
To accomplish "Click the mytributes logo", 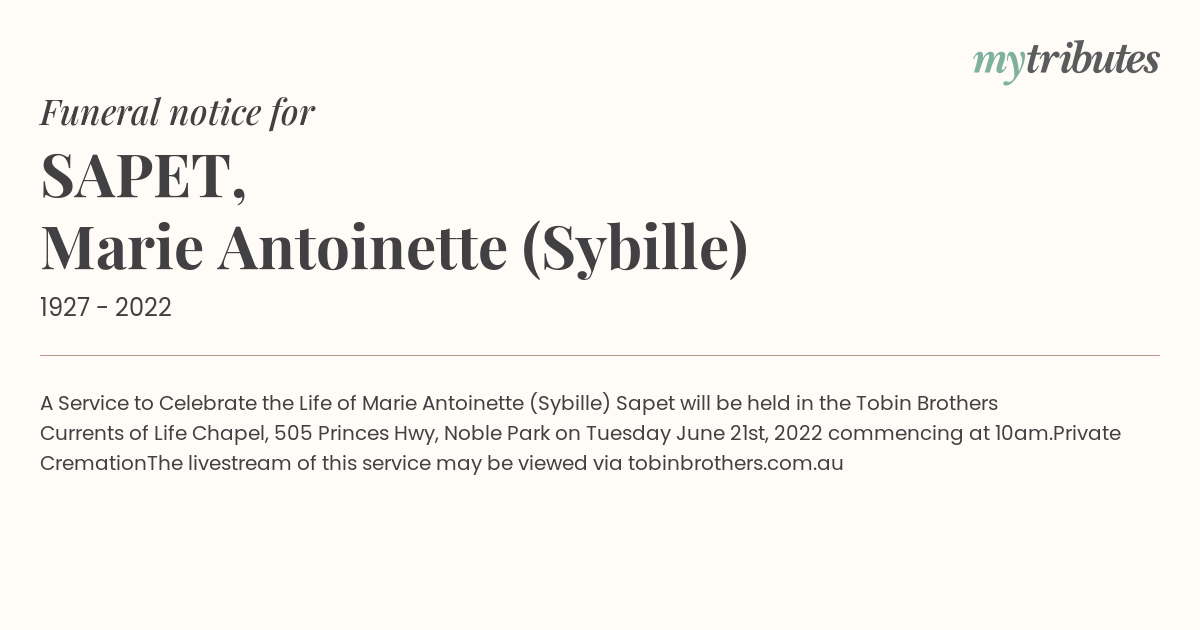I will point(1066,62).
